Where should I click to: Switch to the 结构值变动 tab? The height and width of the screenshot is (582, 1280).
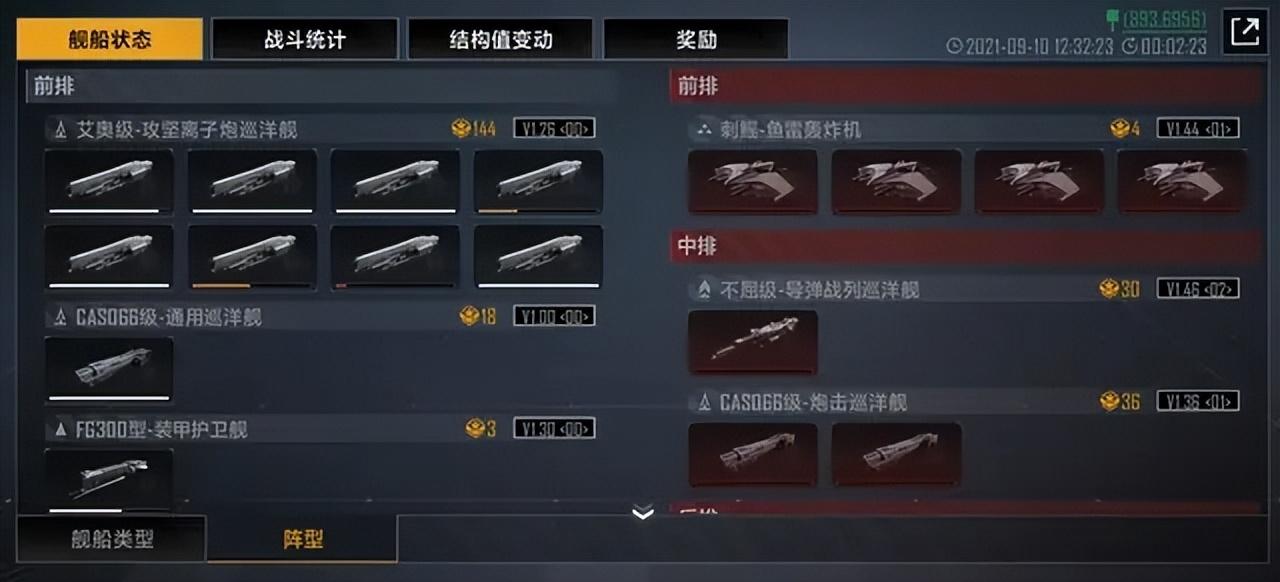(x=500, y=39)
